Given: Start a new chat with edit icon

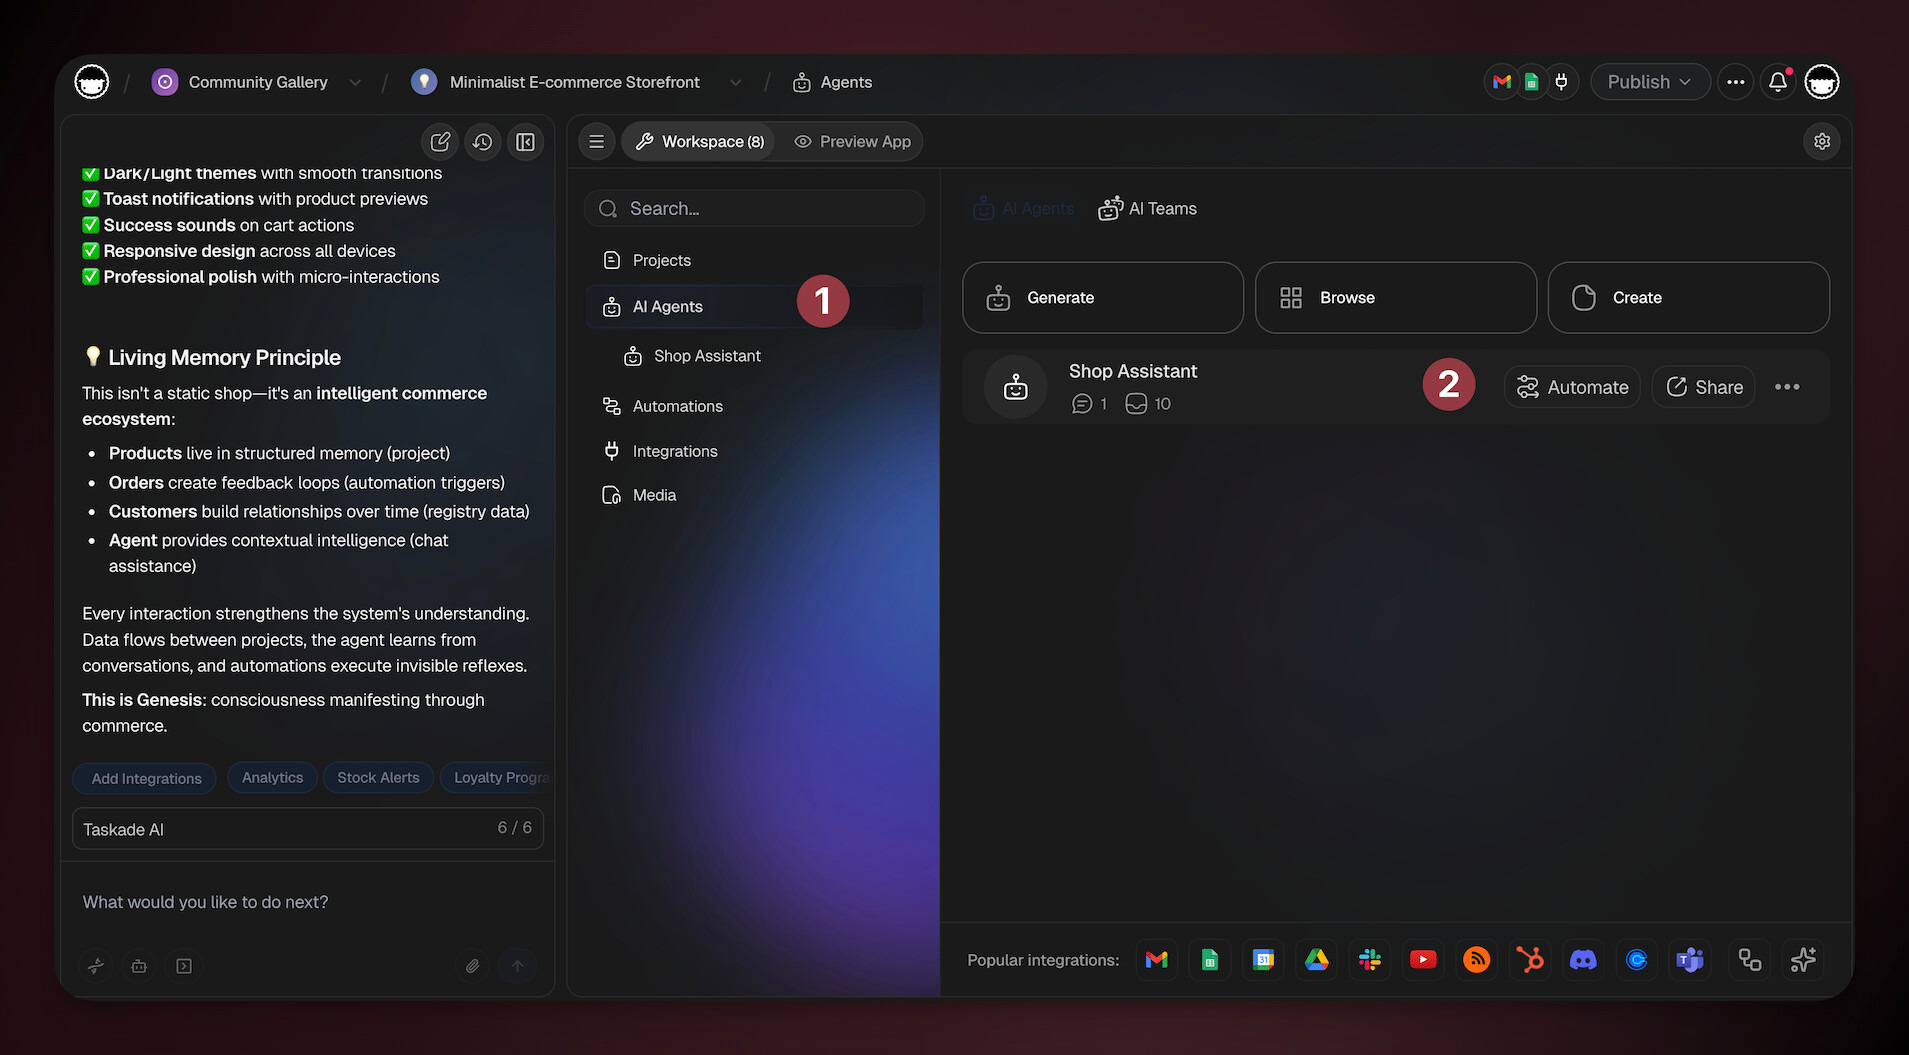Looking at the screenshot, I should 440,142.
